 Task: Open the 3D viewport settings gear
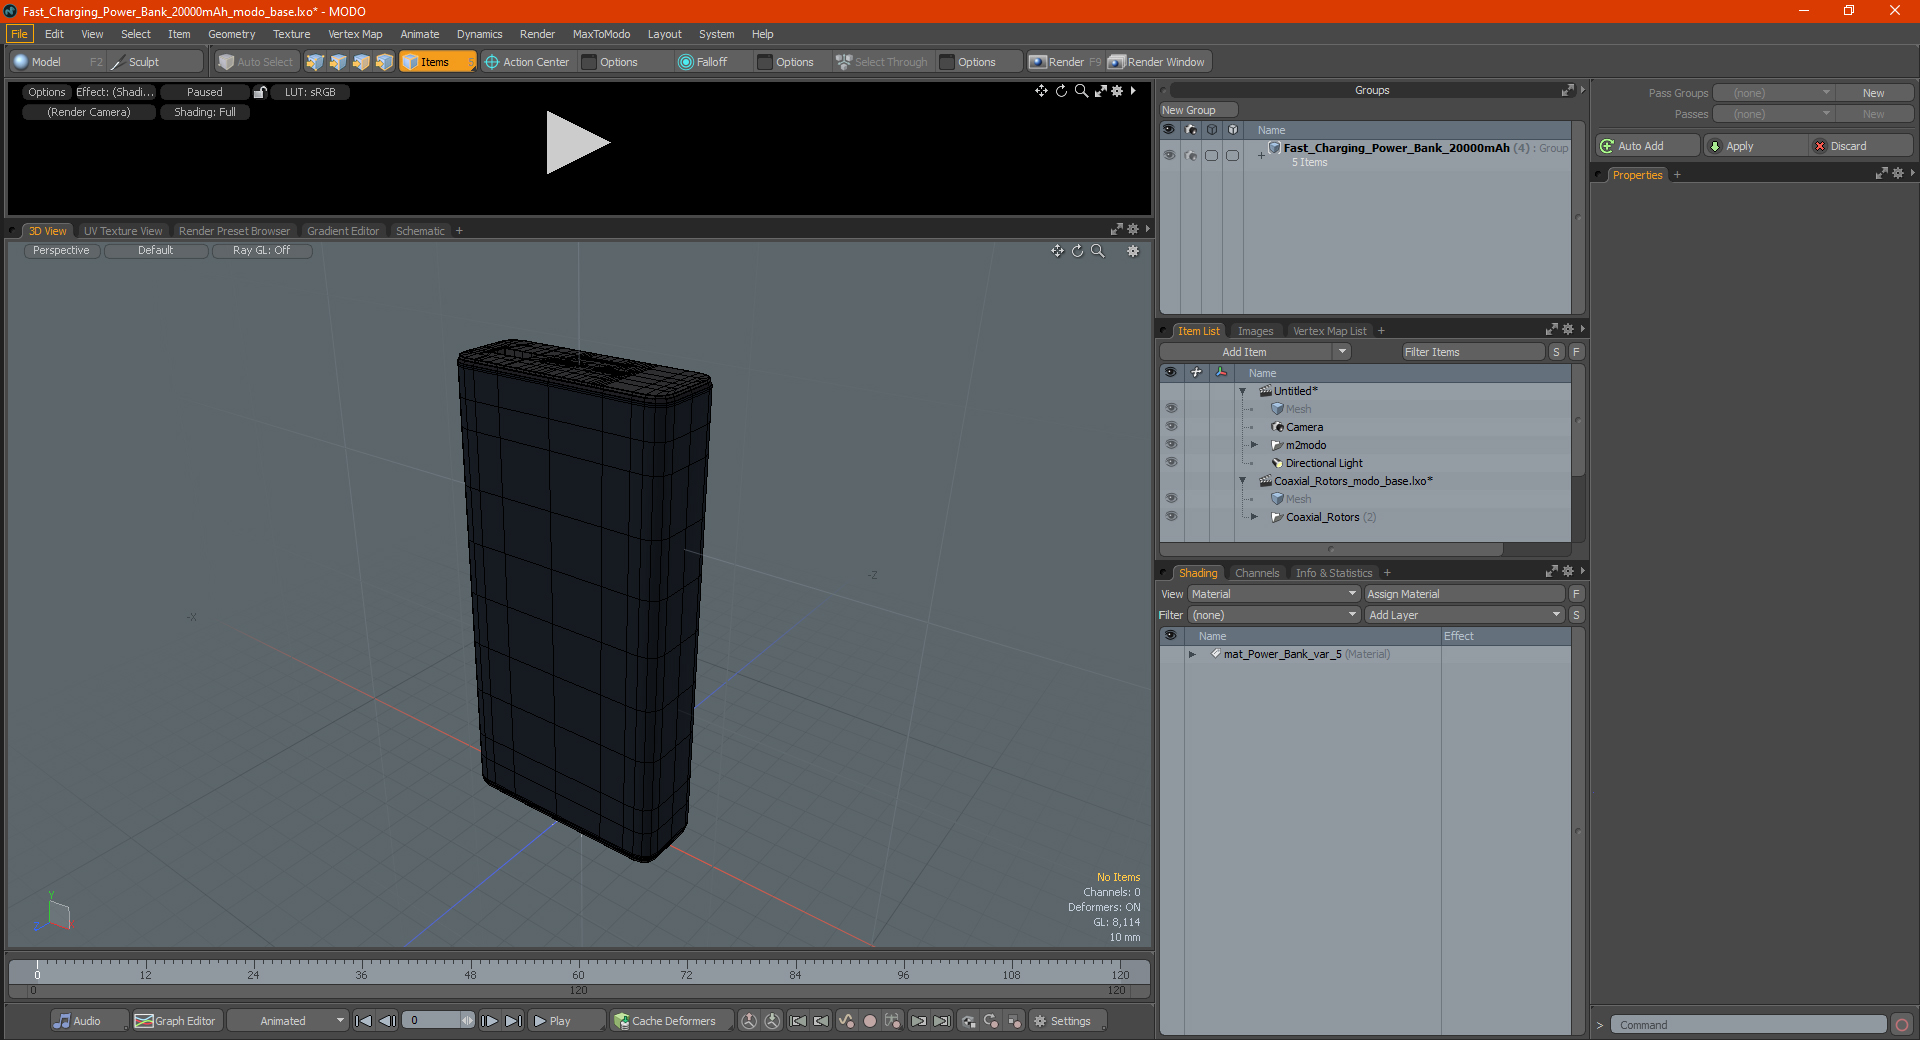(x=1133, y=251)
